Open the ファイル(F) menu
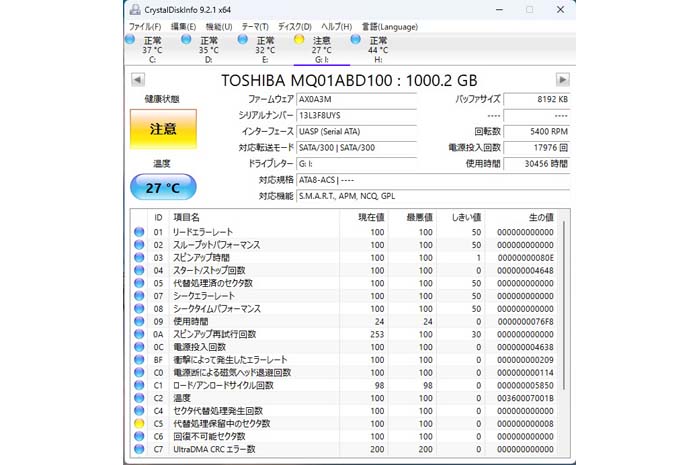The width and height of the screenshot is (700, 465). [x=145, y=27]
